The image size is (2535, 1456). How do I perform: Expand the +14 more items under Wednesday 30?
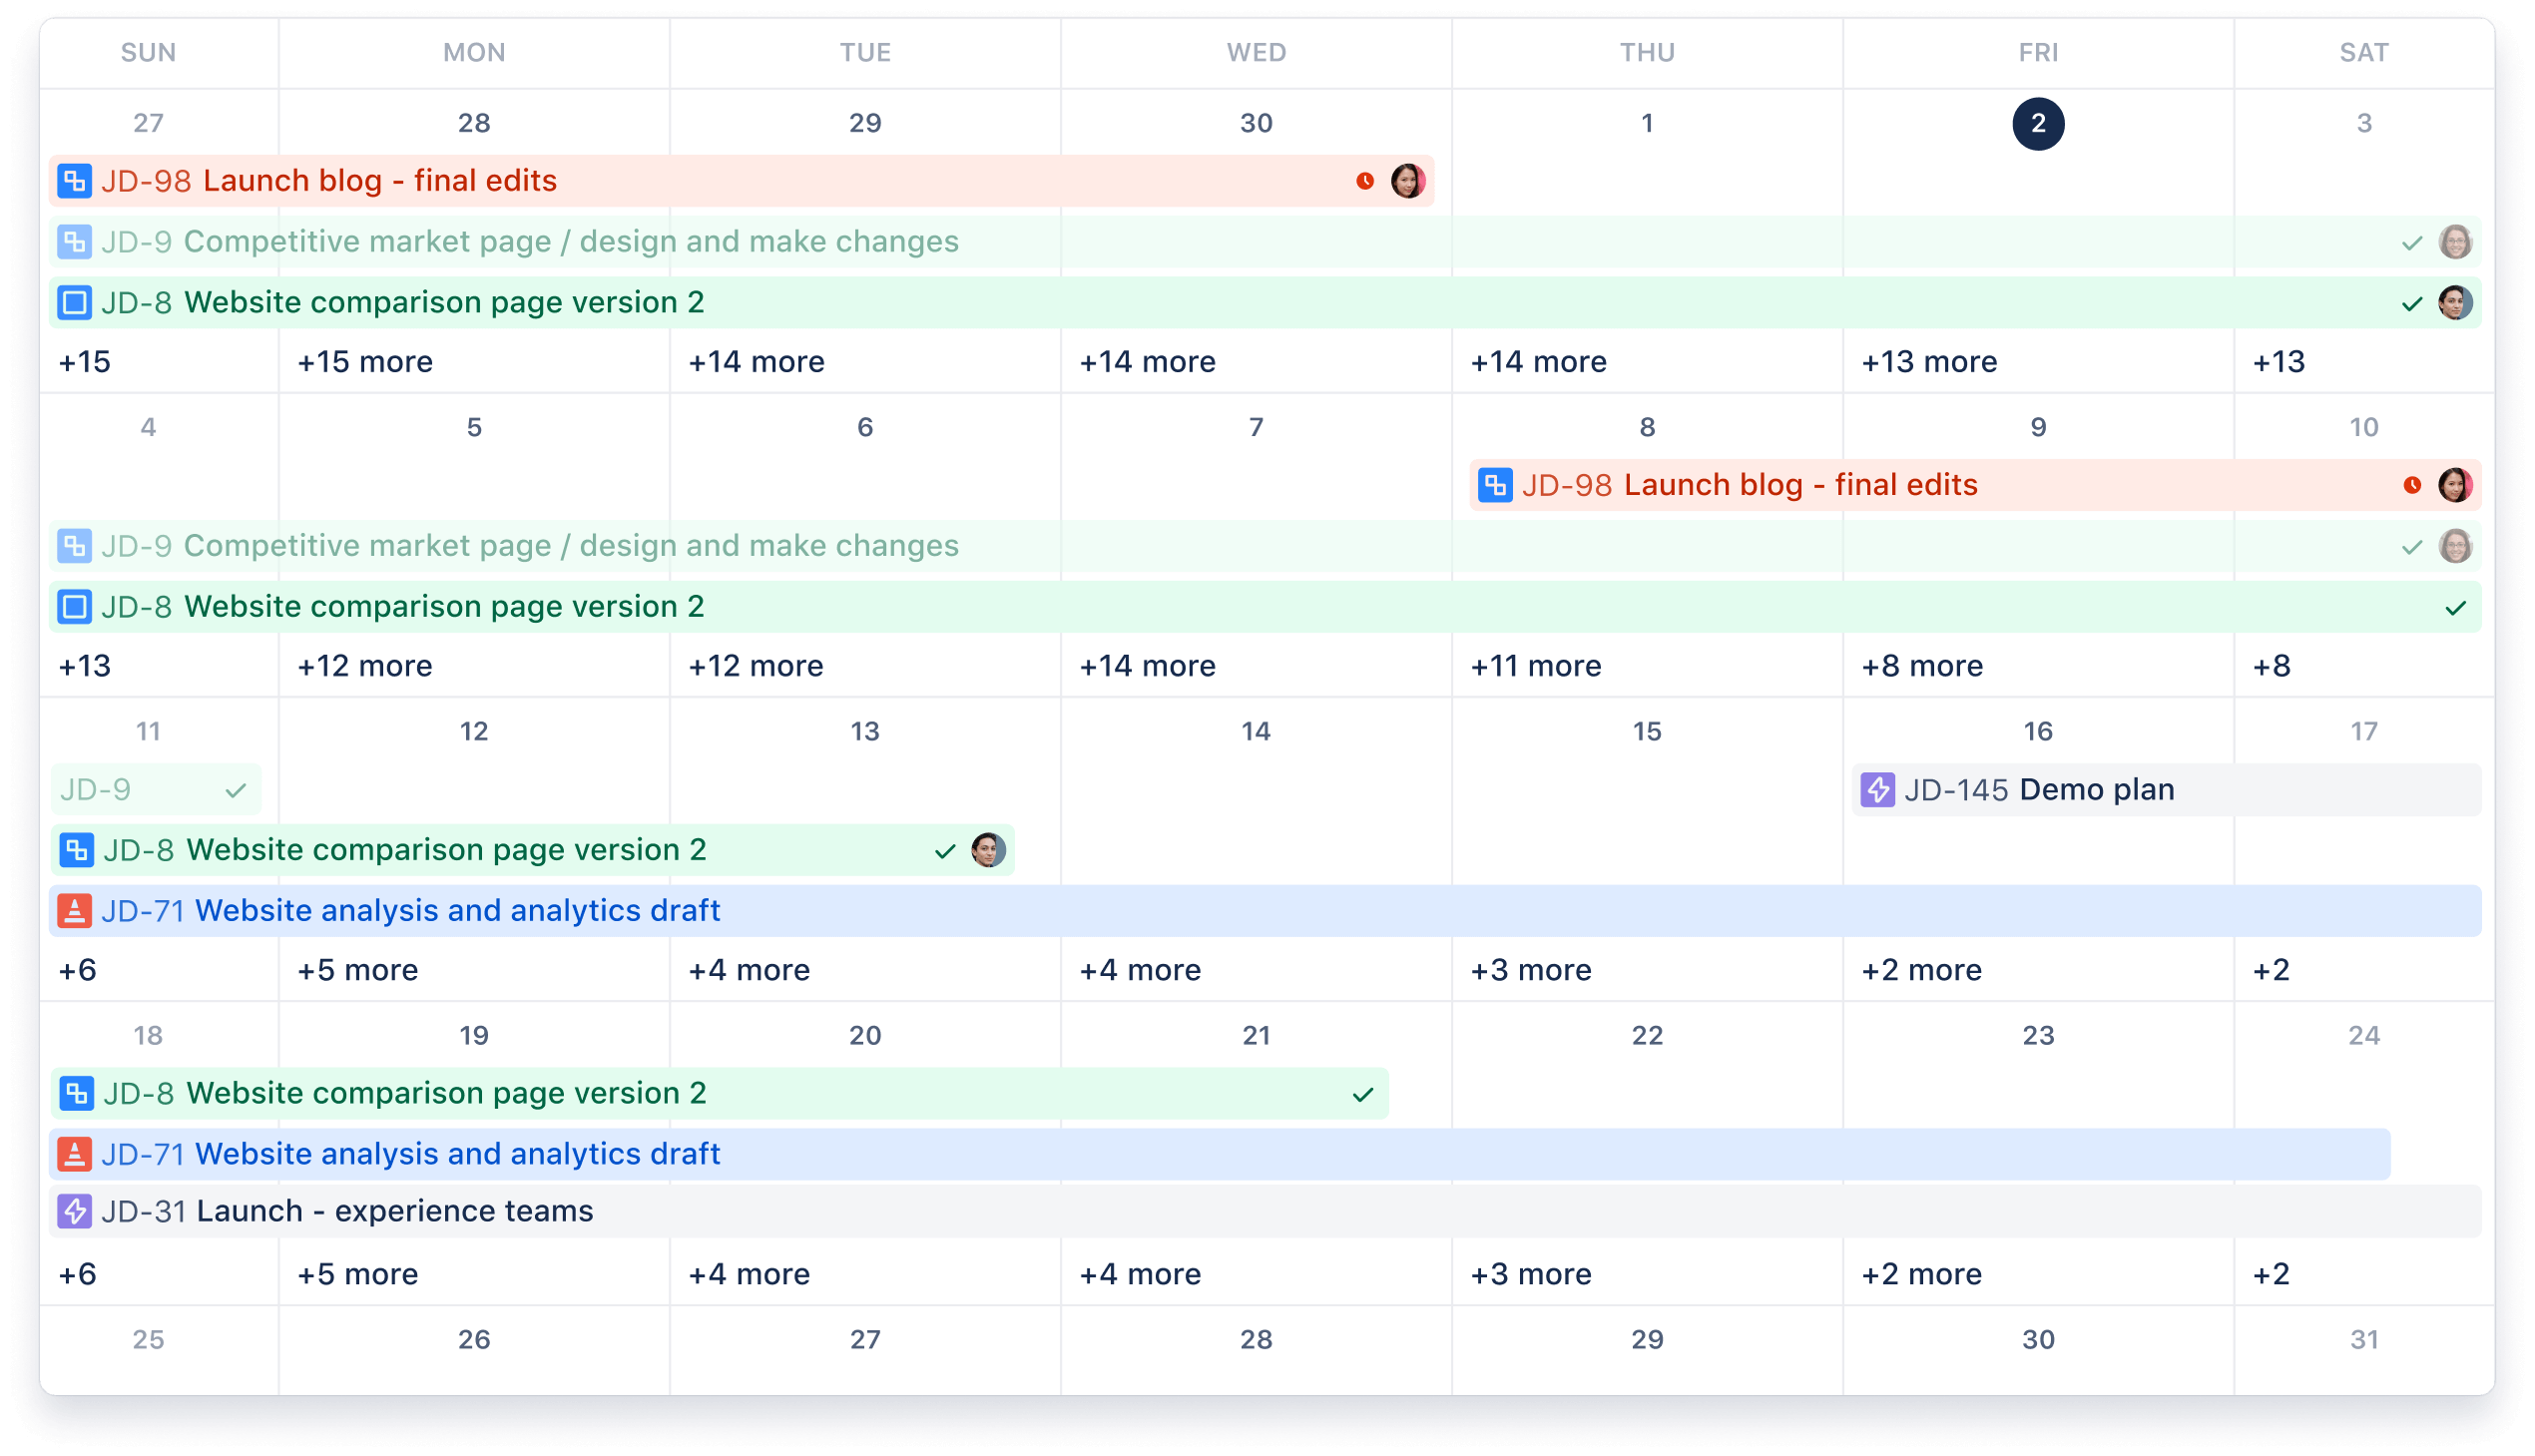coord(1149,361)
